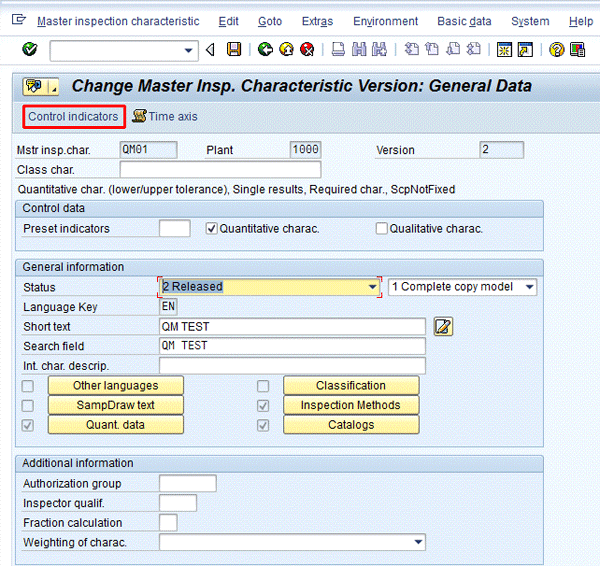Click the Authorization group field
Screen dimensions: 600x566
point(188,483)
